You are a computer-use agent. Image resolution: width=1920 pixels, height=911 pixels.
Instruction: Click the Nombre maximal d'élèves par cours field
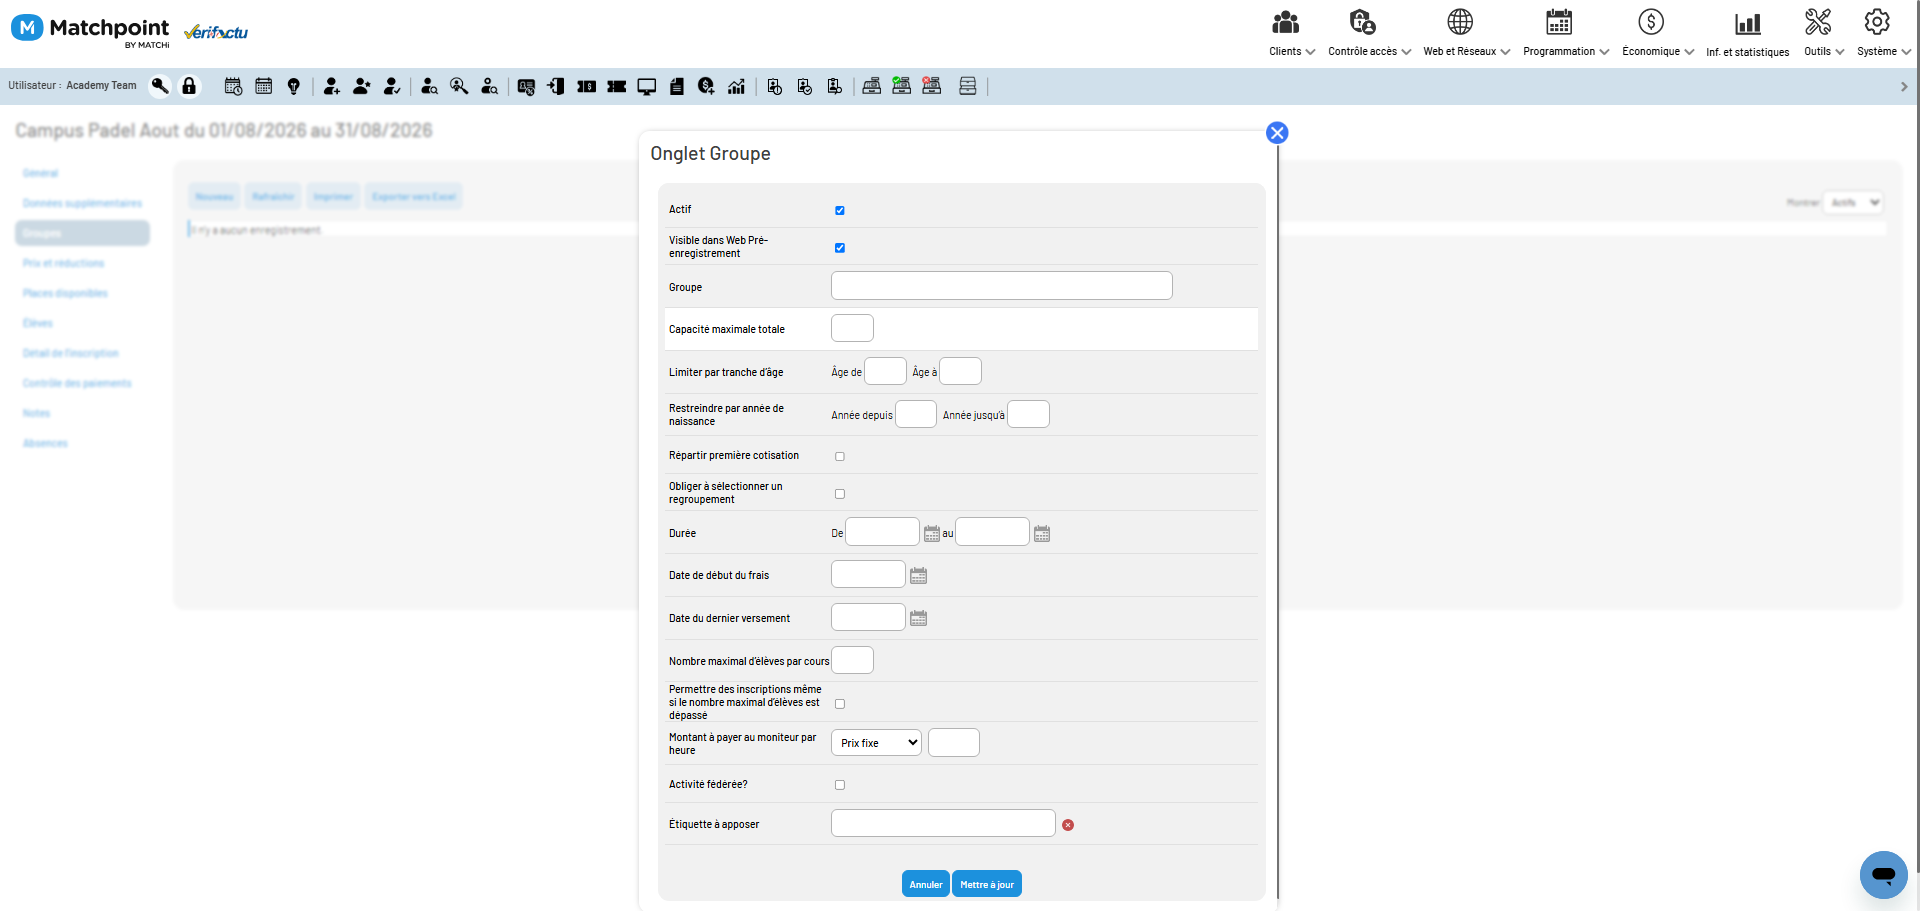[853, 660]
